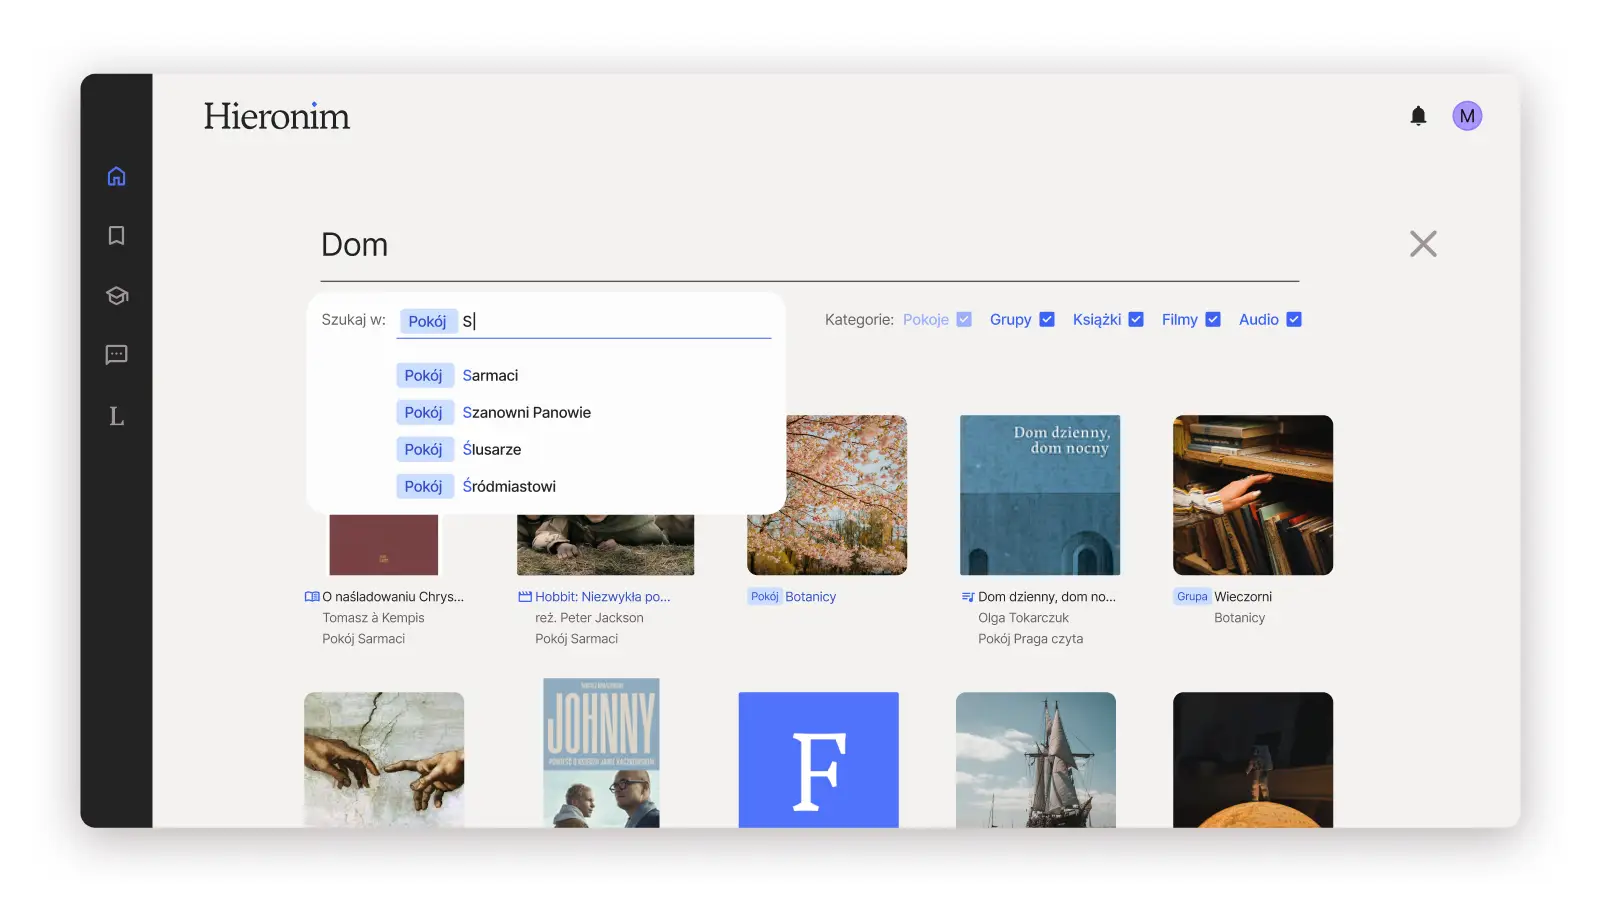Click the Tomasz à Kempis author text
This screenshot has width=1601, height=900.
click(374, 618)
